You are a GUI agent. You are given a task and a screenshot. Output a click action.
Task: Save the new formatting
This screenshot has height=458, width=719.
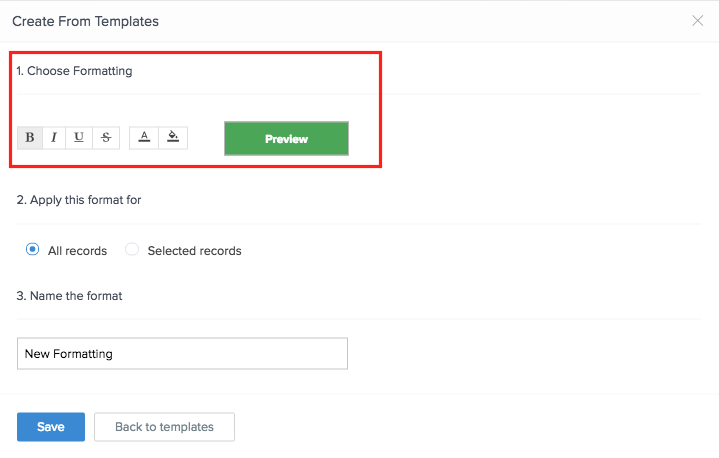click(51, 427)
